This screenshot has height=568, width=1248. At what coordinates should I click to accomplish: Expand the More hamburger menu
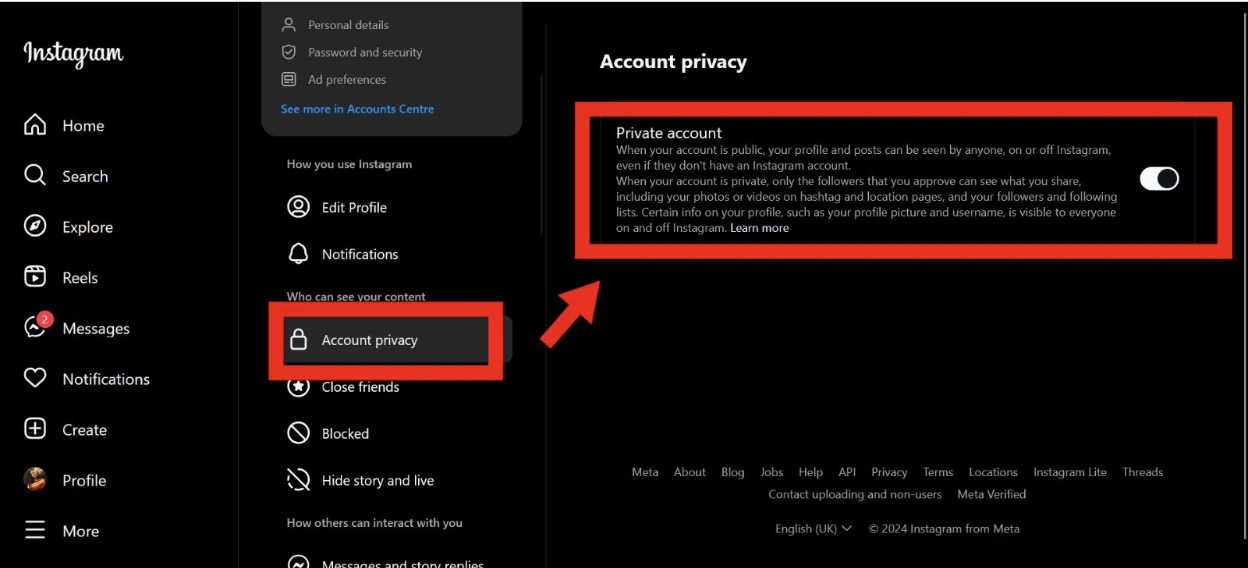click(35, 530)
